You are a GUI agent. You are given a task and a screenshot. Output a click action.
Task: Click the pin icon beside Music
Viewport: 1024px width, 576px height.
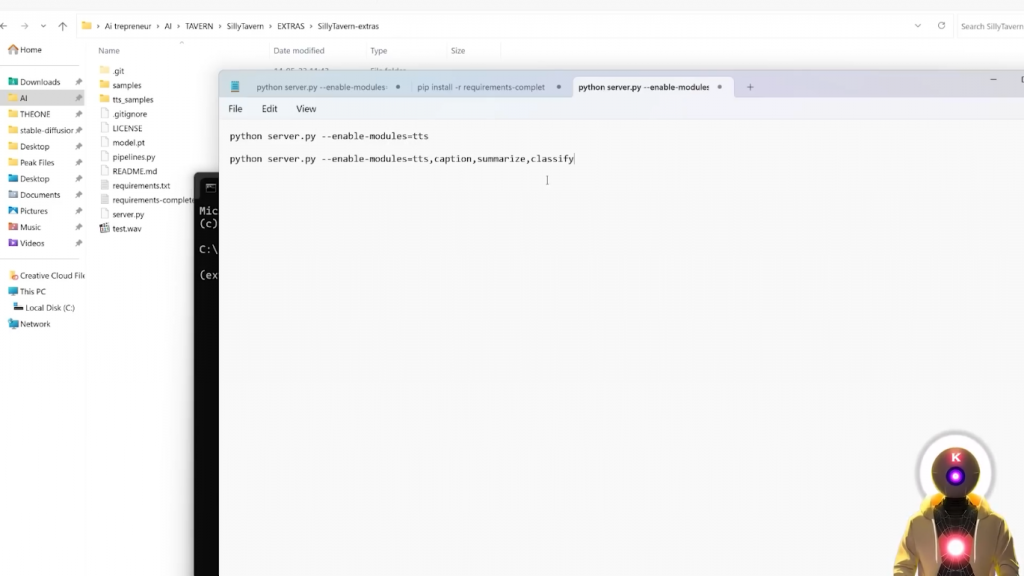[78, 227]
